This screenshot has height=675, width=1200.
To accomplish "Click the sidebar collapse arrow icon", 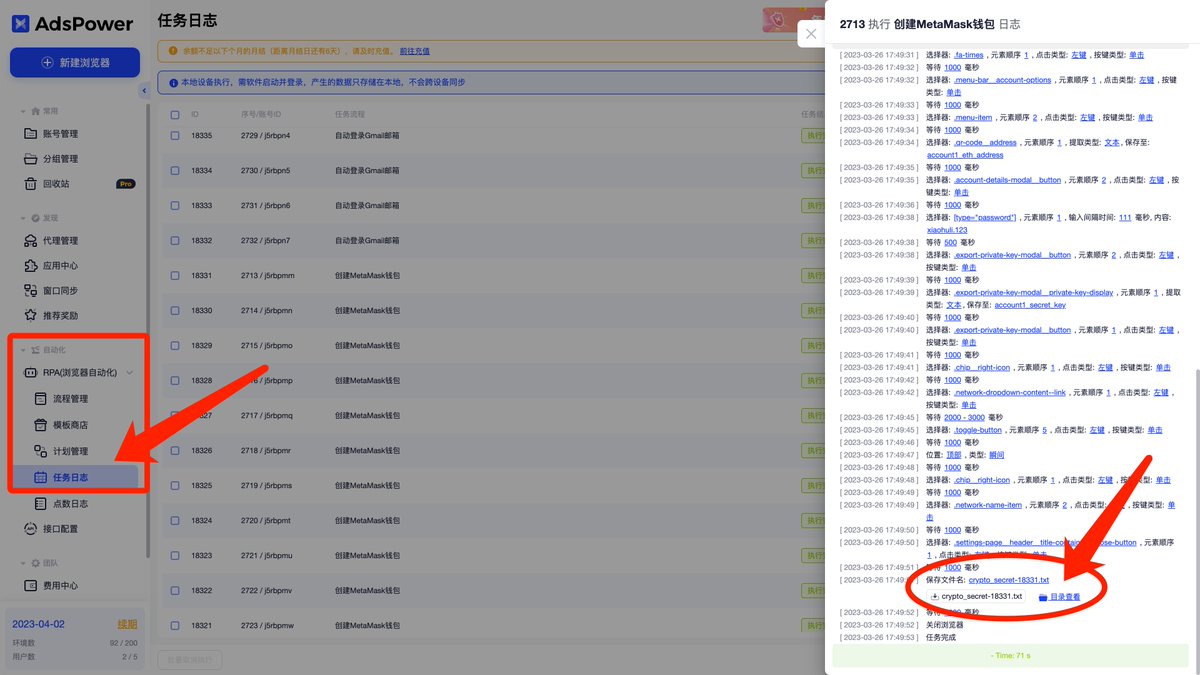I will 143,91.
